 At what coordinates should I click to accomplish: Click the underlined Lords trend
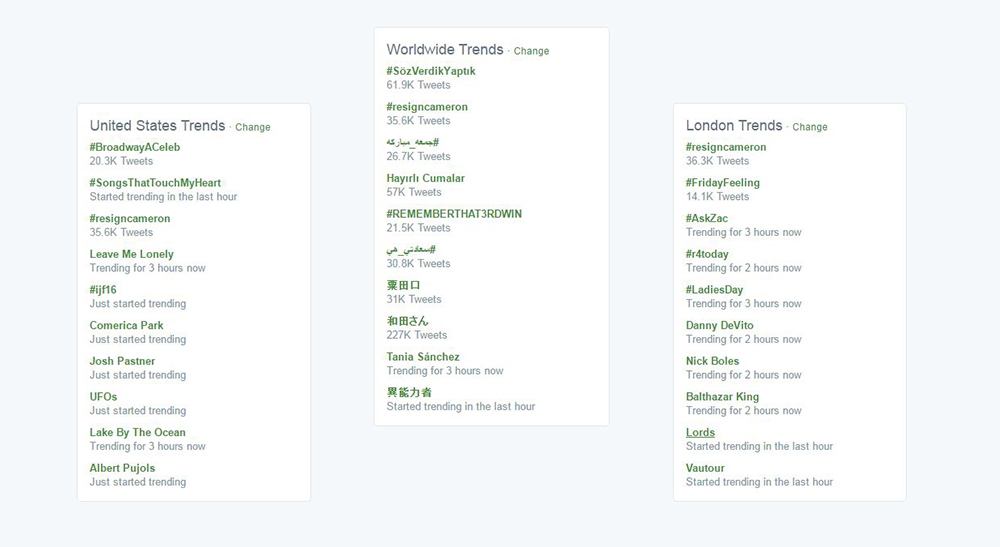tap(700, 433)
